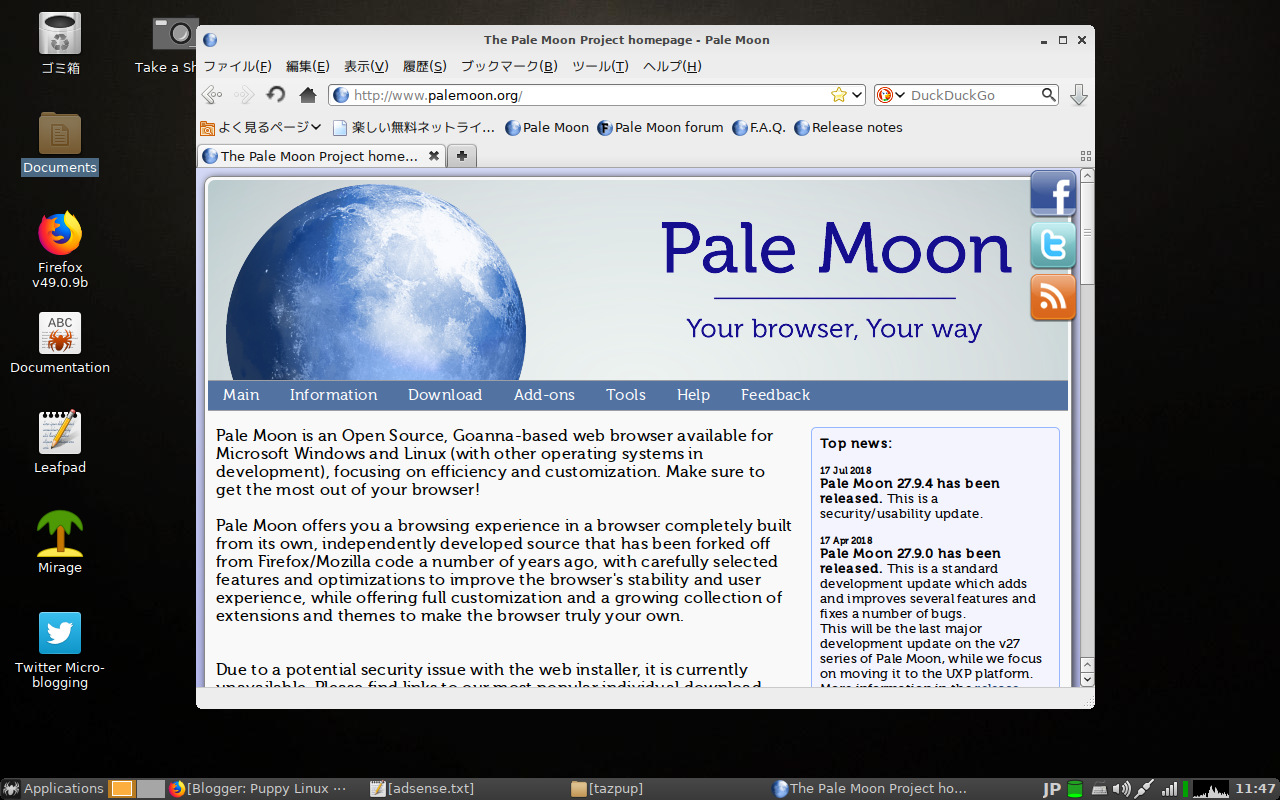Select the Leafpad desktop icon
Screen dimensions: 1280x800
tap(60, 443)
